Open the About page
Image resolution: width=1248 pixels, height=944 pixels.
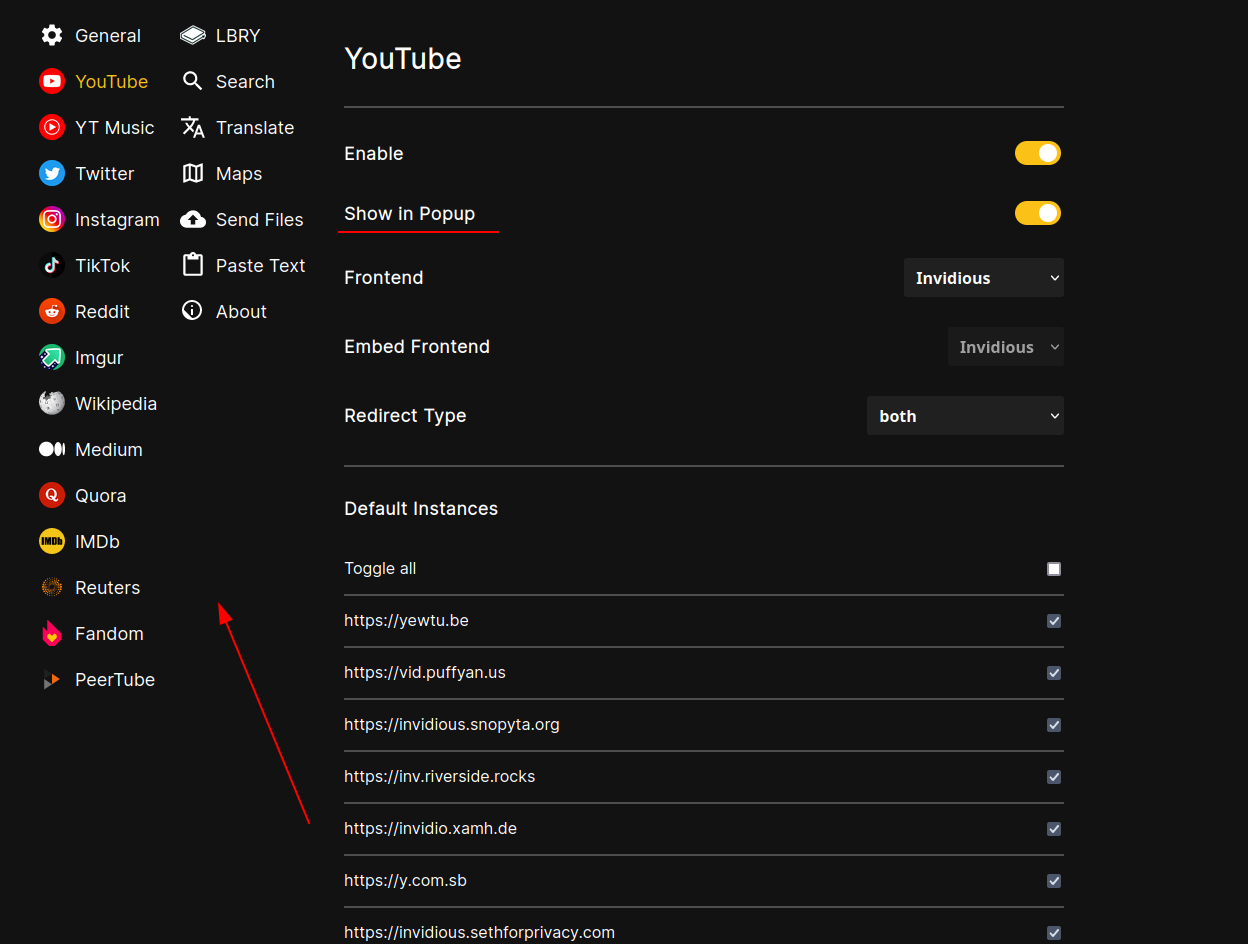coord(241,311)
